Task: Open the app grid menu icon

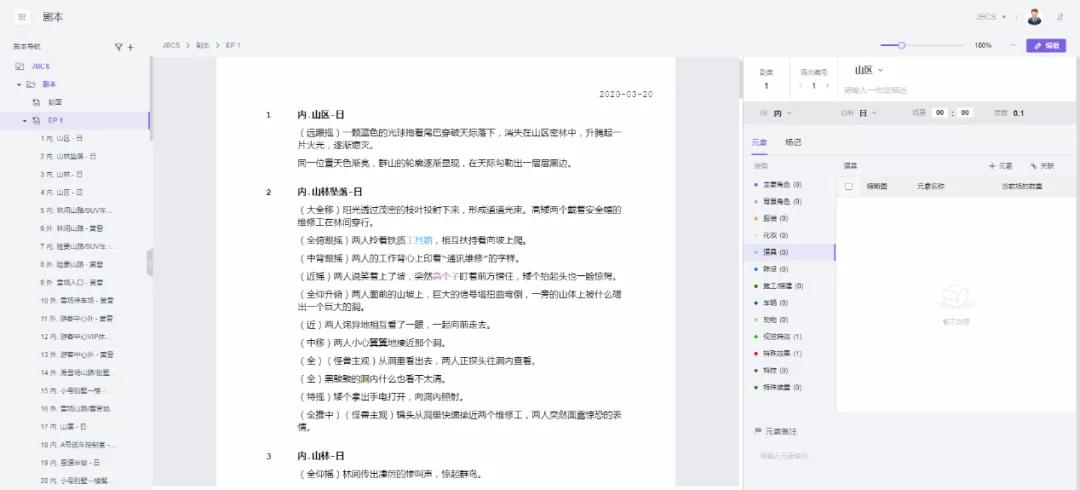Action: click(22, 17)
